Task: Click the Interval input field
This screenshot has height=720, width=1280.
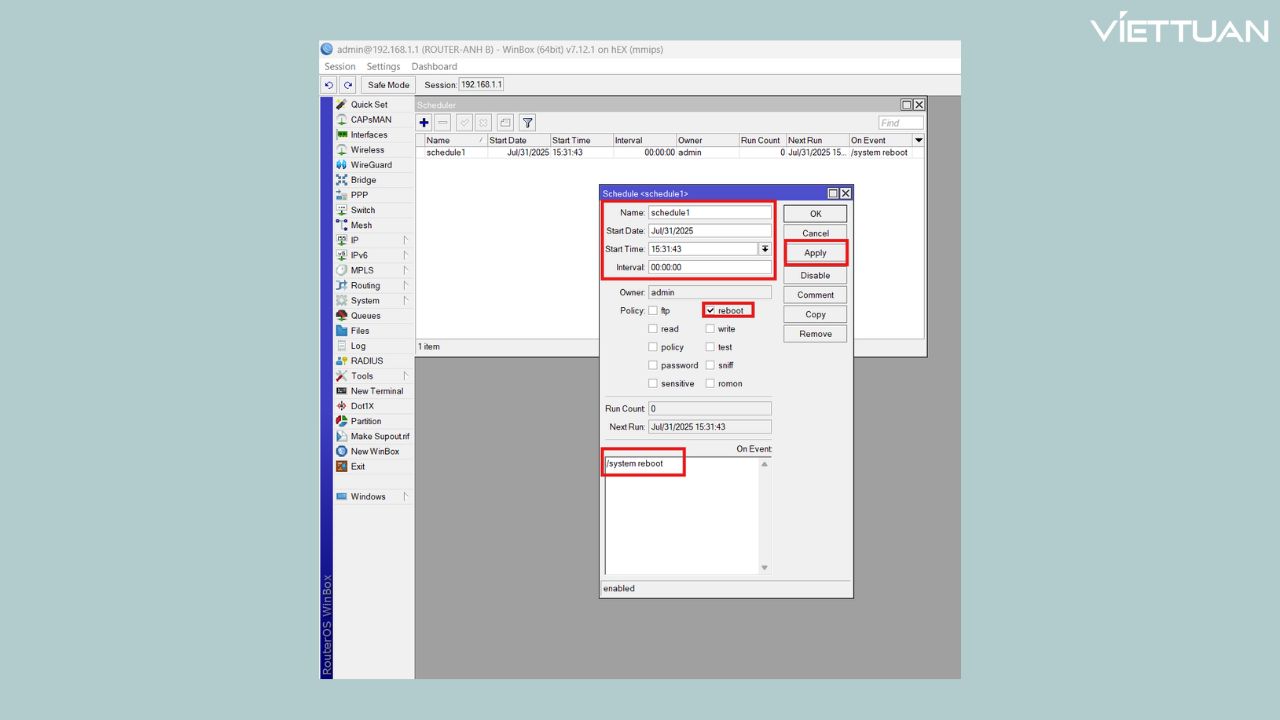Action: coord(709,268)
